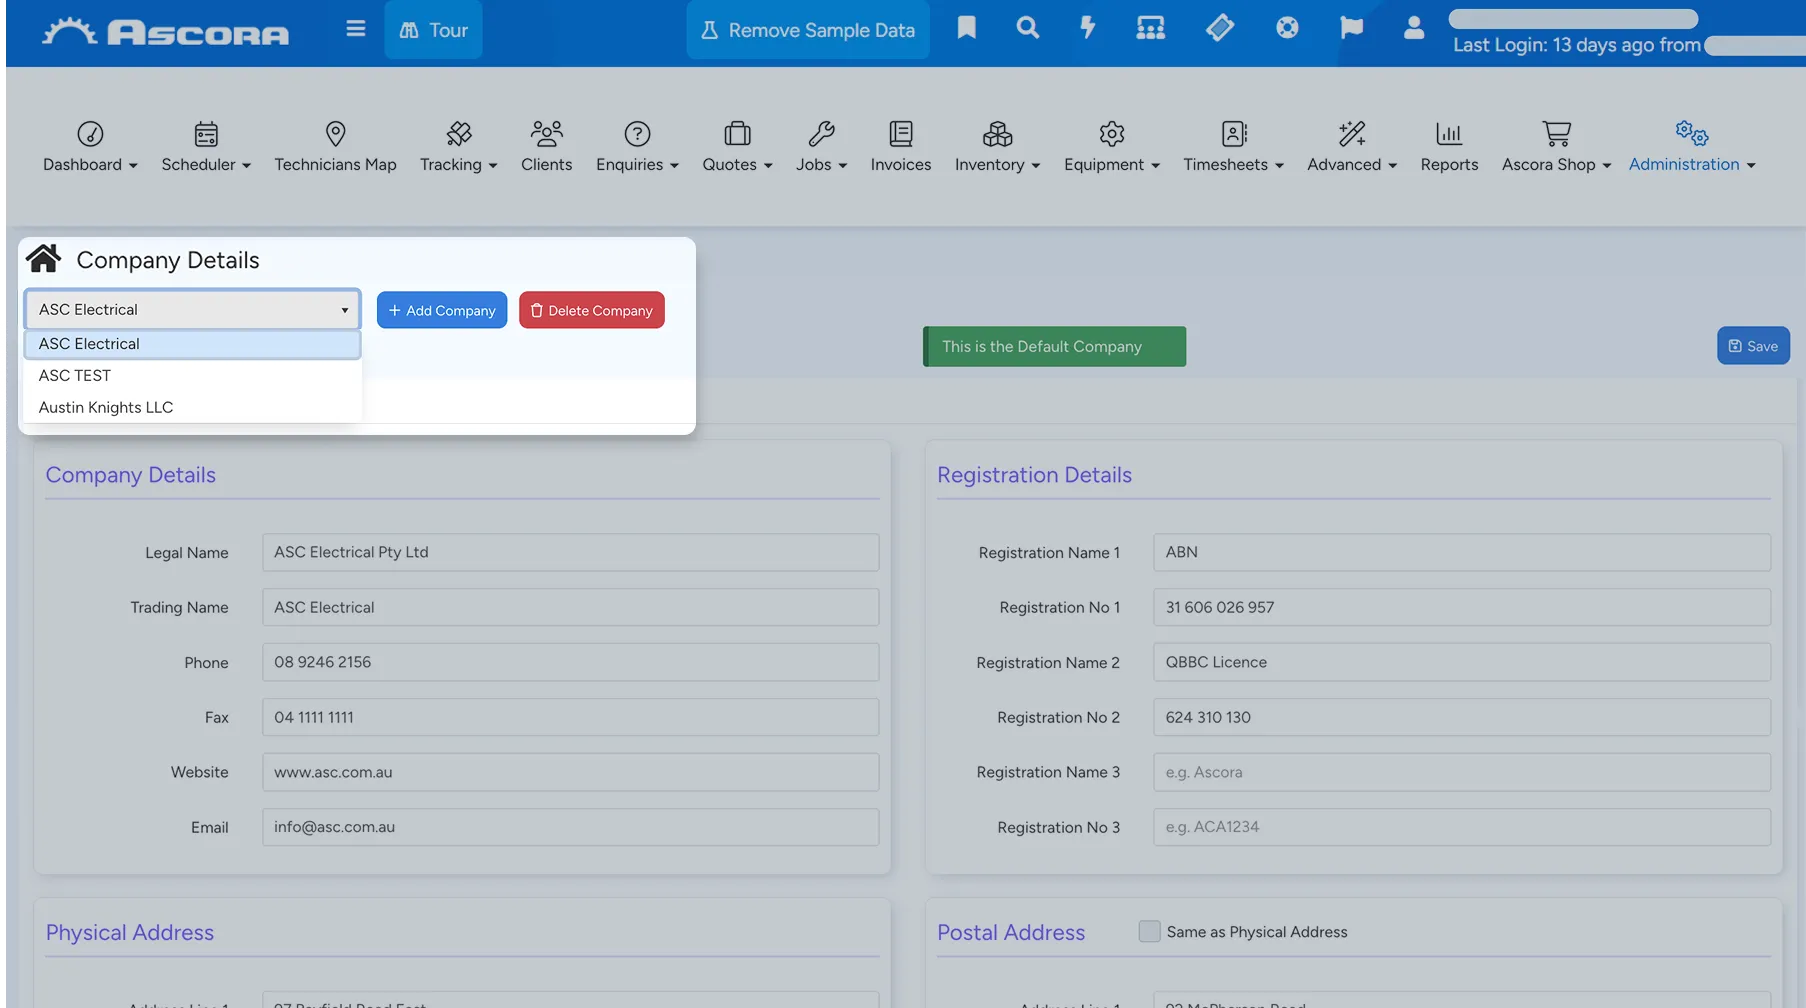
Task: Expand the Dashboard menu
Action: [90, 147]
